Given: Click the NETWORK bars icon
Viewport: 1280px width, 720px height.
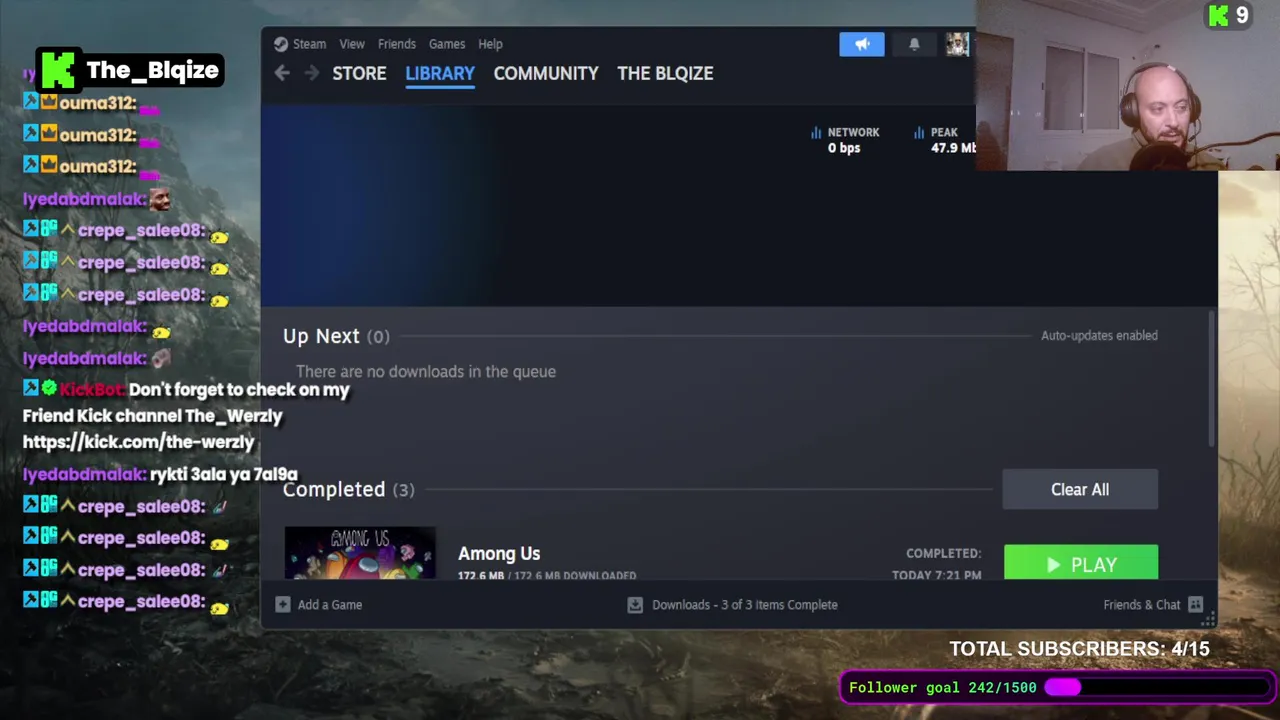Looking at the screenshot, I should pos(816,132).
